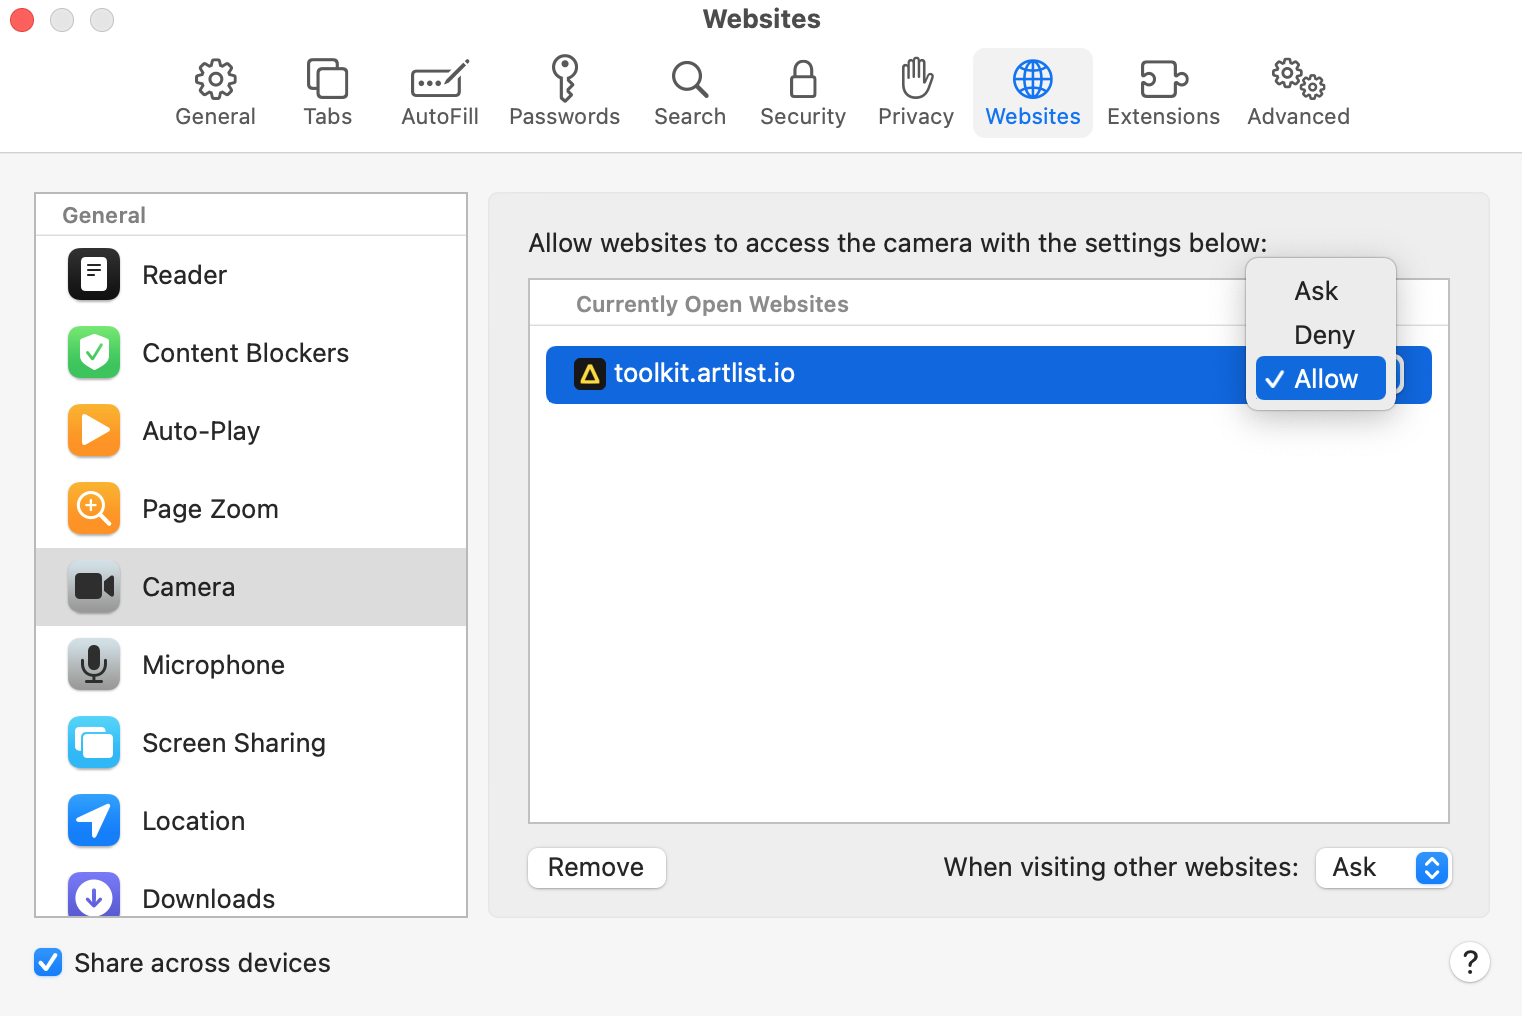Open the Search preferences

(689, 92)
